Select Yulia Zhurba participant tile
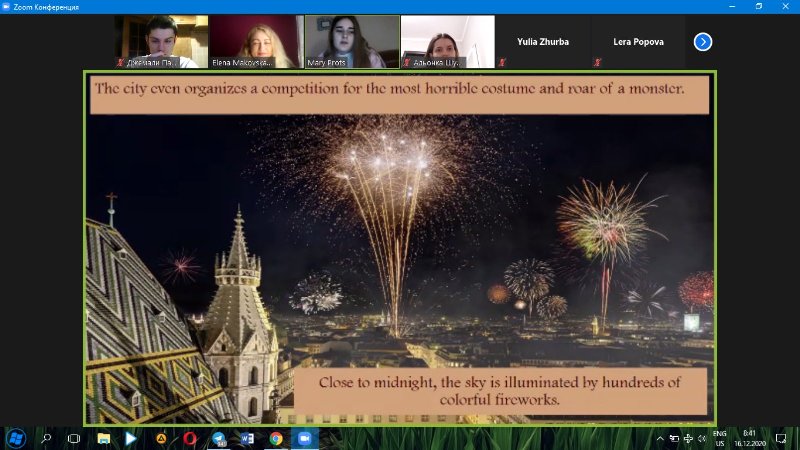The width and height of the screenshot is (800, 450). pos(543,41)
